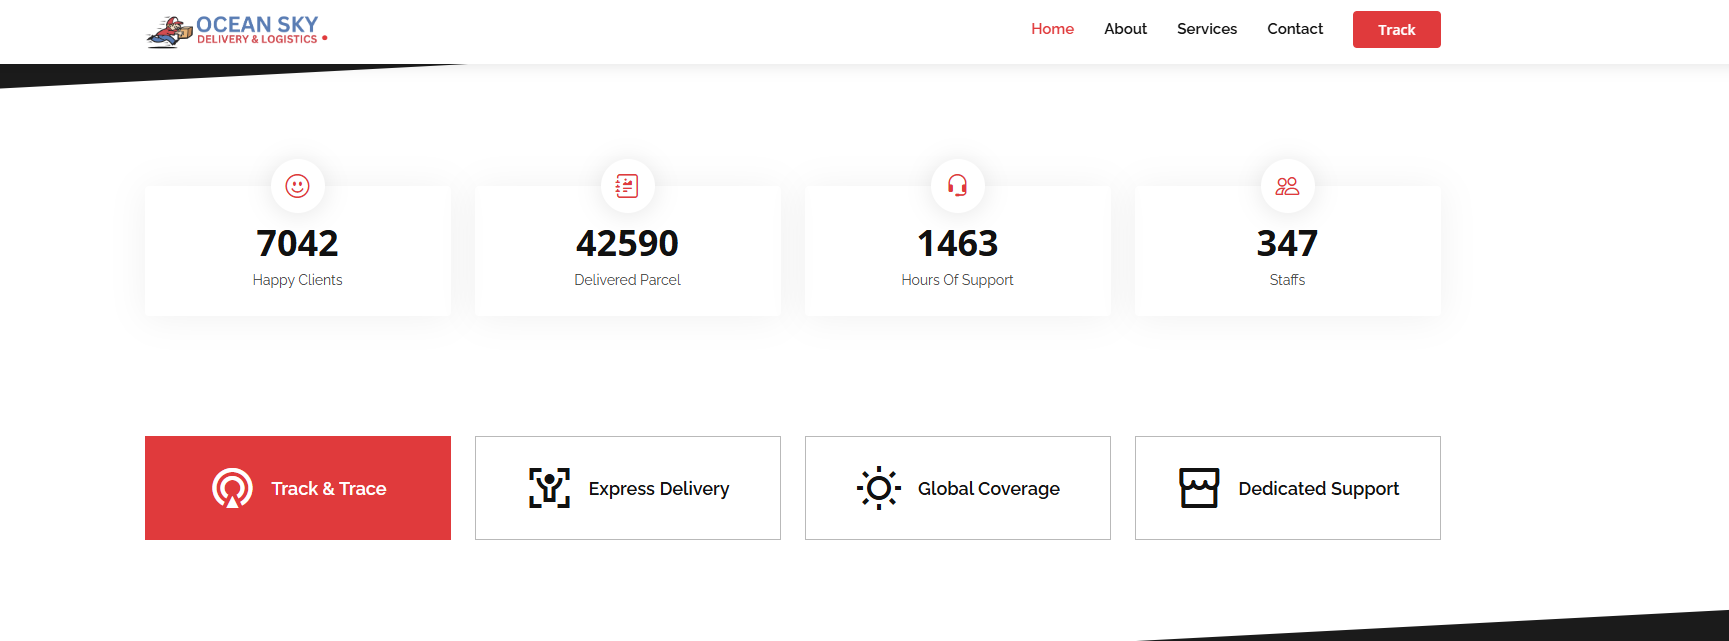The width and height of the screenshot is (1729, 641).
Task: Click the Global Coverage sun icon
Action: pyautogui.click(x=879, y=488)
